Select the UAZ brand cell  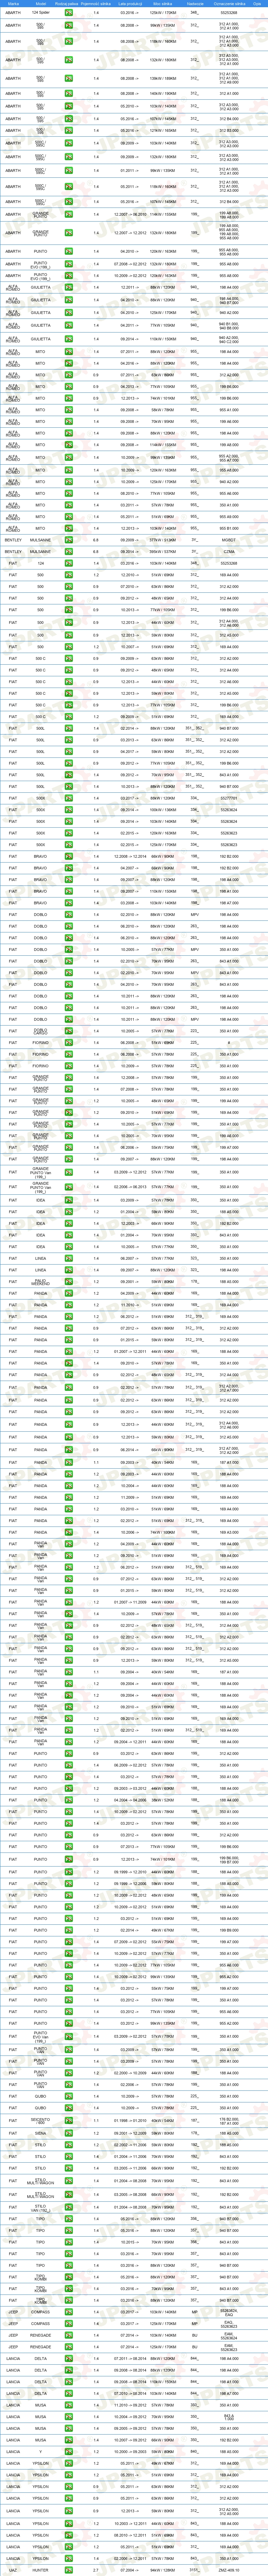(13, 2570)
